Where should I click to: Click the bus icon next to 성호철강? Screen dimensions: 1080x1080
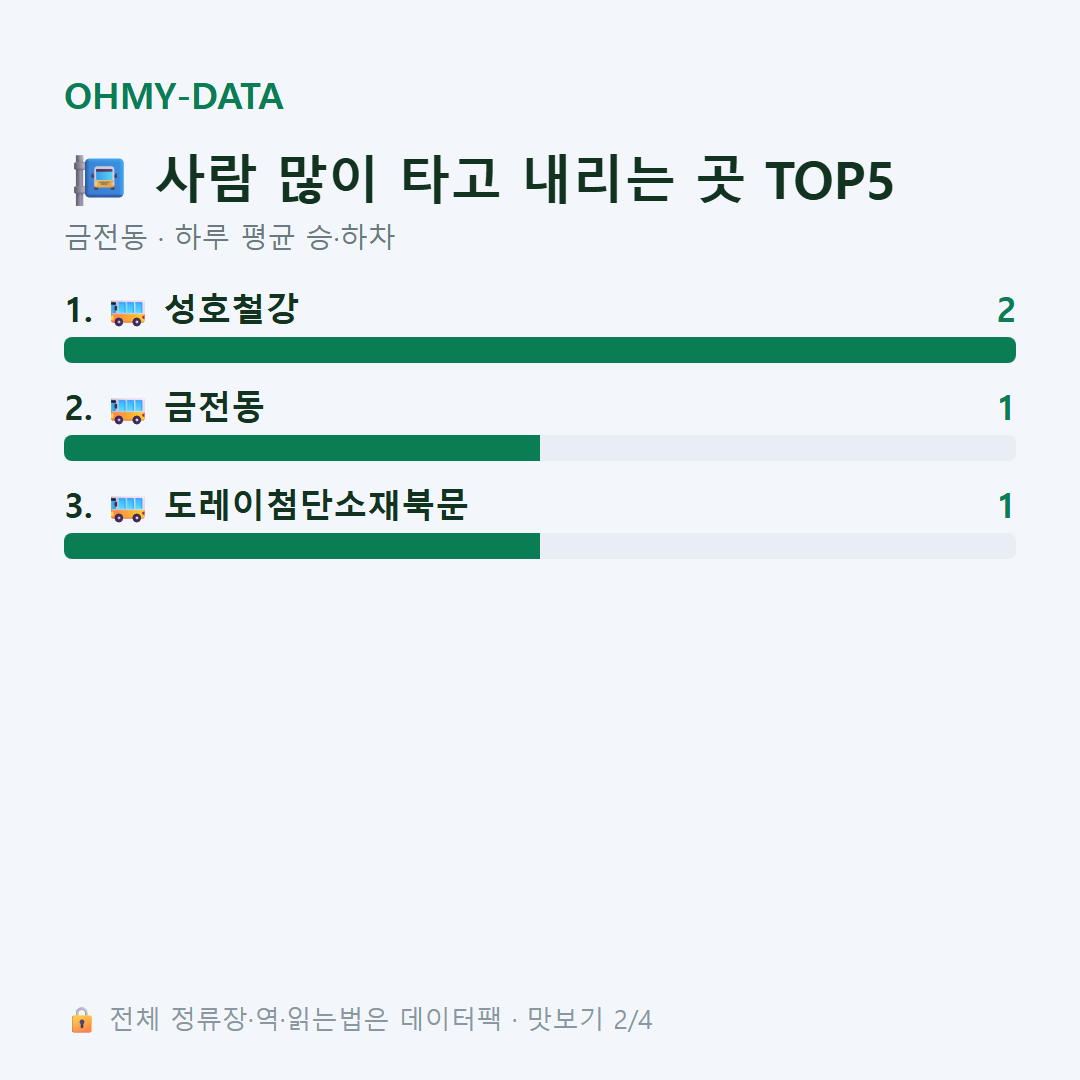coord(127,311)
